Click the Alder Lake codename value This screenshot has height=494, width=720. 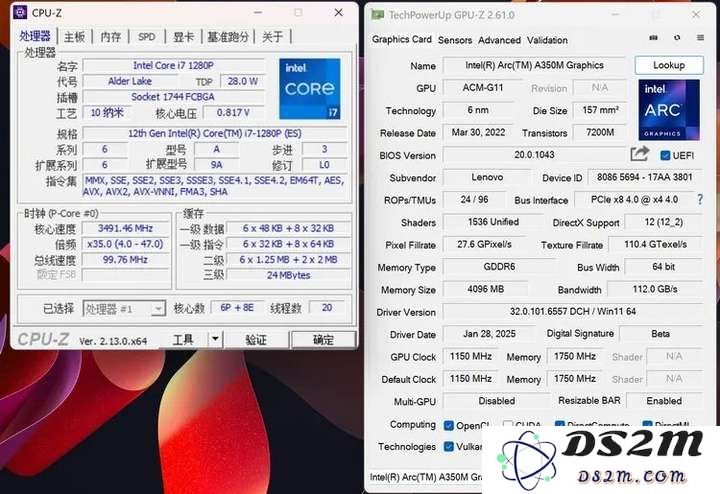130,81
